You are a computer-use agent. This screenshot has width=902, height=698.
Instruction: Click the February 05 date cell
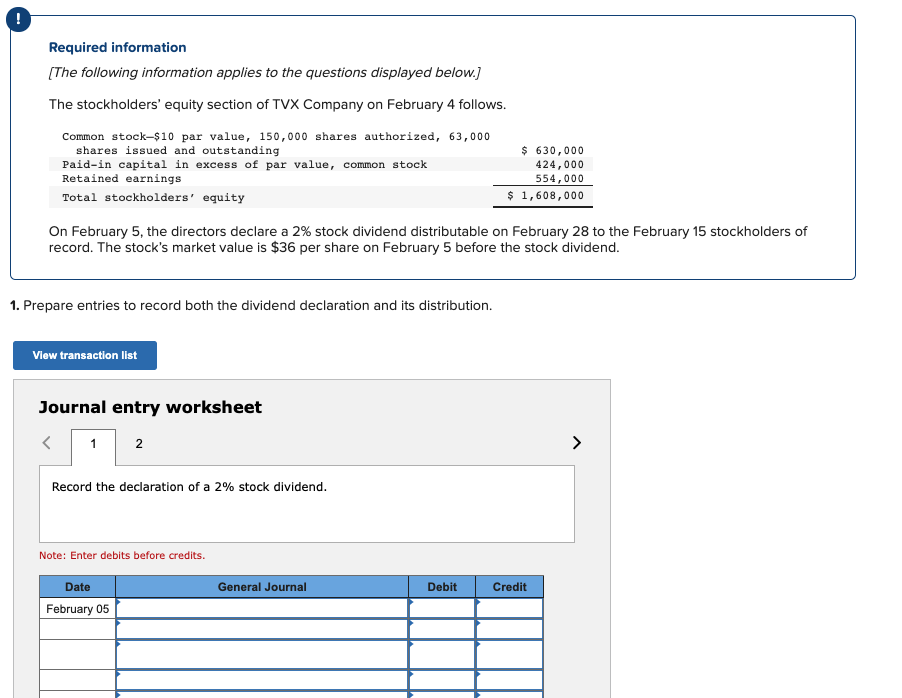pos(78,608)
